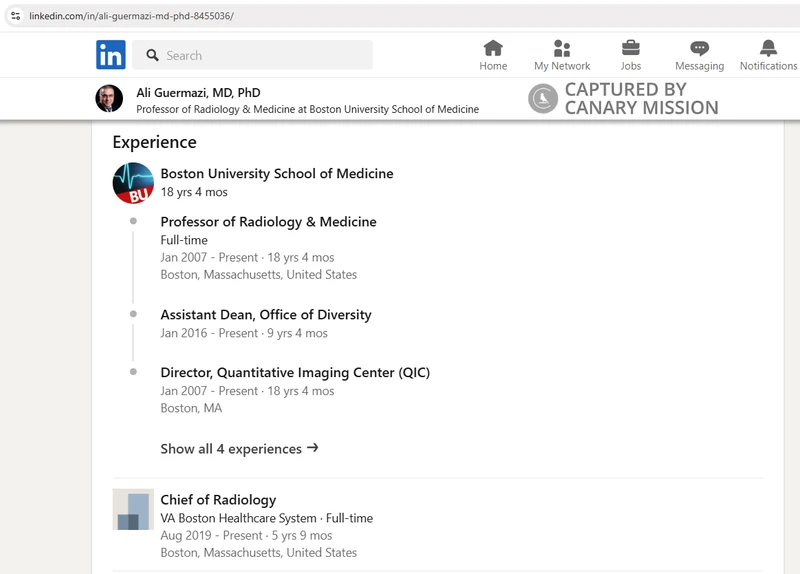Click the '18 yrs 4 mos' duration under company name
Screen dimensions: 800x574
[194, 192]
